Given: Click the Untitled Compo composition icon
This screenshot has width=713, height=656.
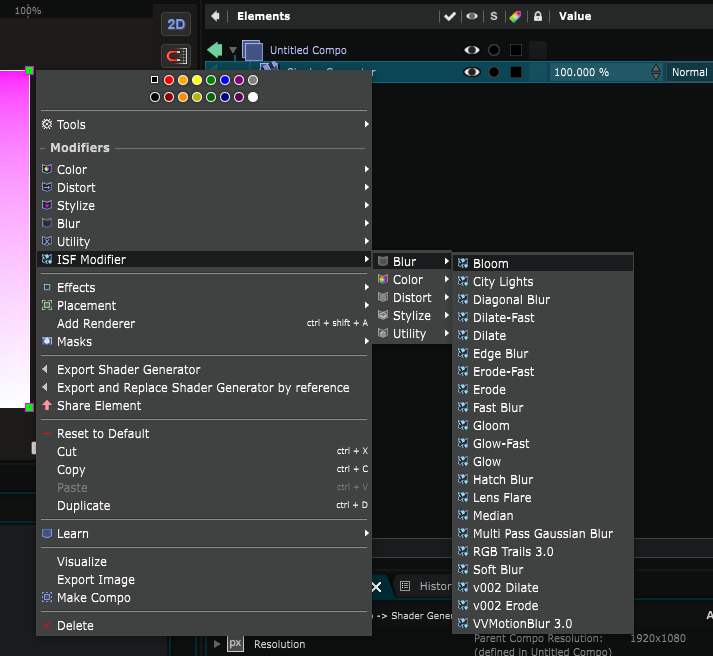Looking at the screenshot, I should click(x=252, y=50).
